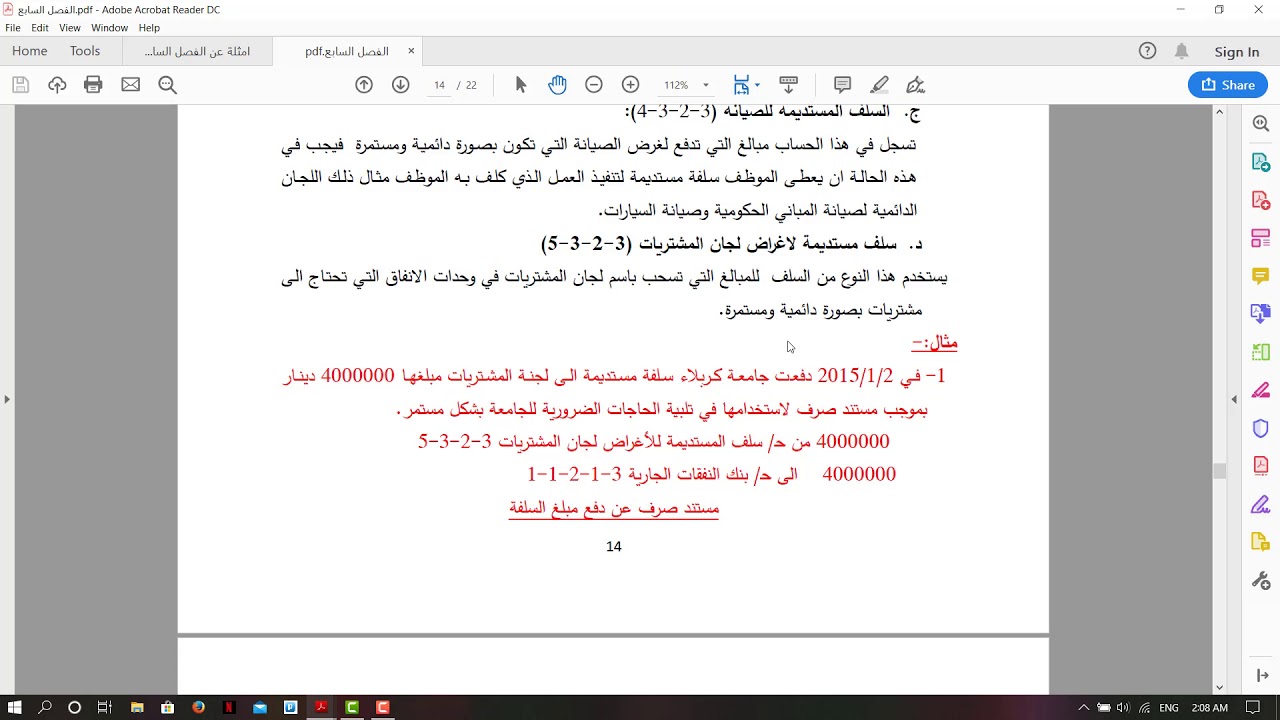
Task: Click the ENG language indicator
Action: [1169, 708]
